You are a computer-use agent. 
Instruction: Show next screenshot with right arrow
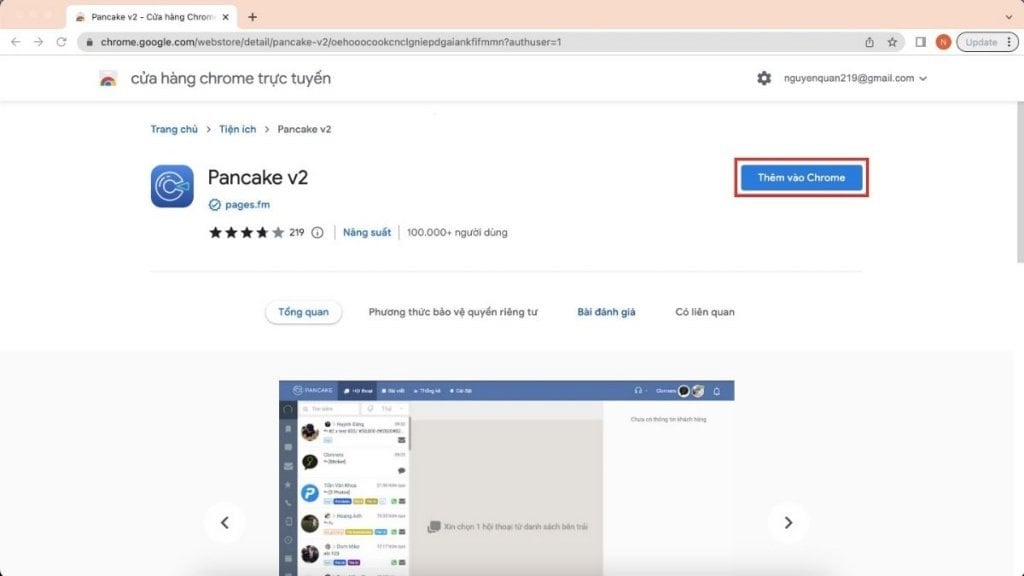point(788,522)
